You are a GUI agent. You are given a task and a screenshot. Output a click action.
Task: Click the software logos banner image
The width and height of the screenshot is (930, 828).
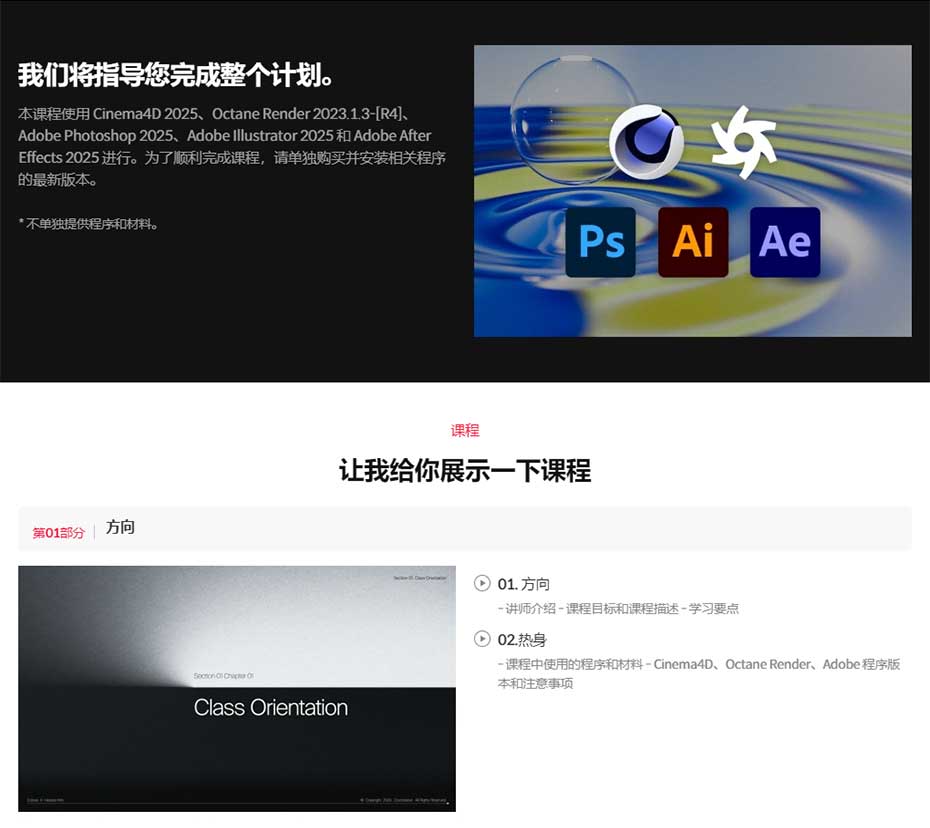coord(692,191)
